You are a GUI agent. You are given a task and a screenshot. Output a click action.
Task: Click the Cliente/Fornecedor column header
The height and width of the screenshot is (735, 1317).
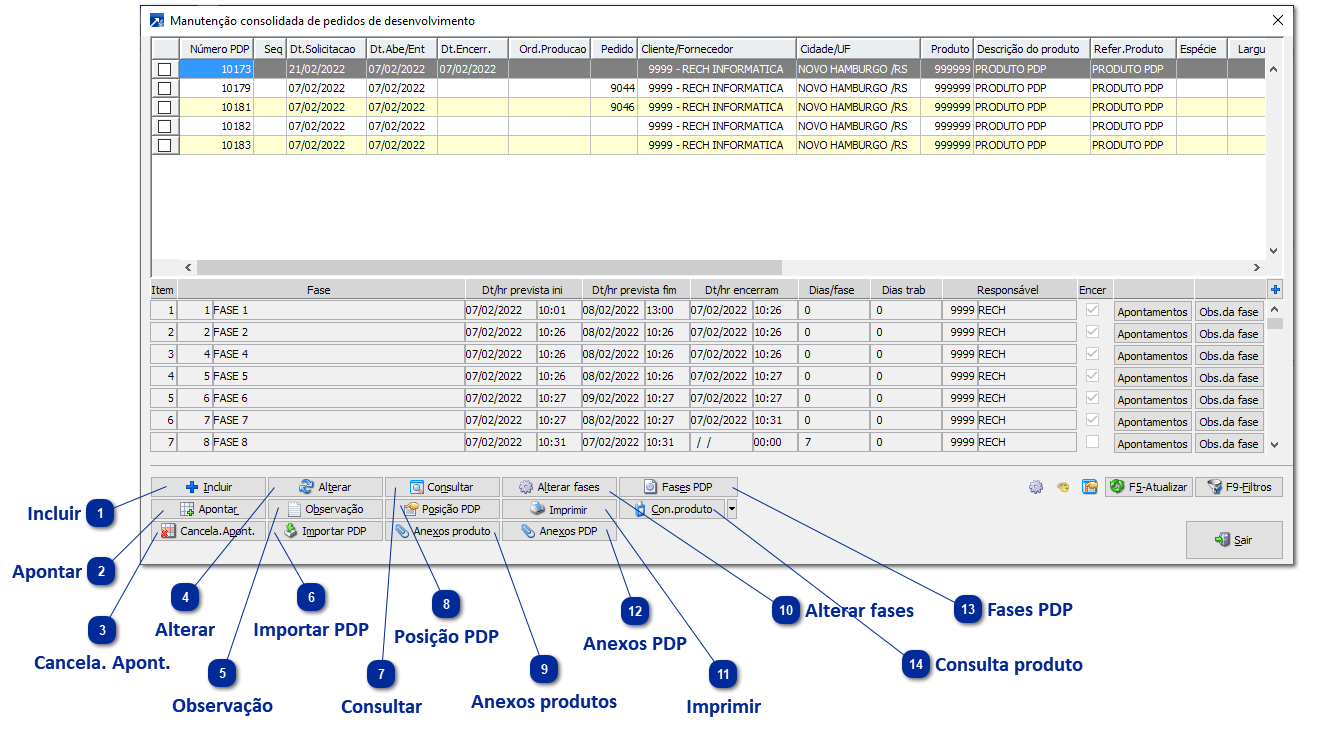pos(716,49)
